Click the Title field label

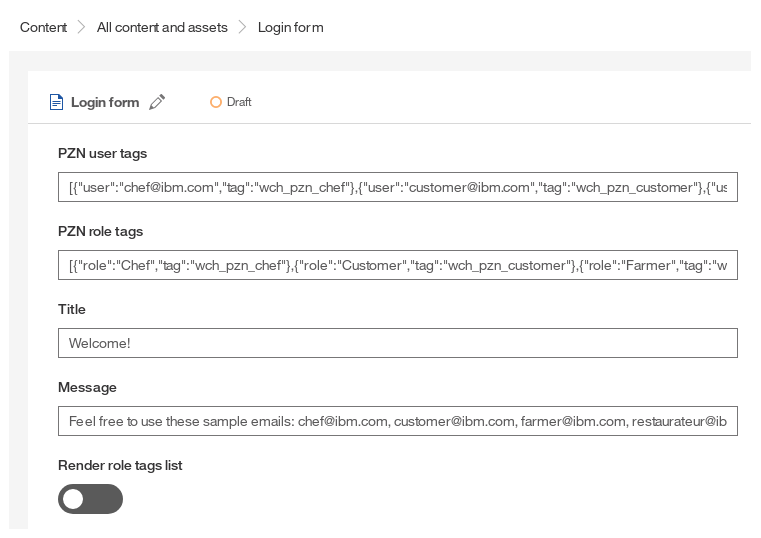pyautogui.click(x=72, y=309)
